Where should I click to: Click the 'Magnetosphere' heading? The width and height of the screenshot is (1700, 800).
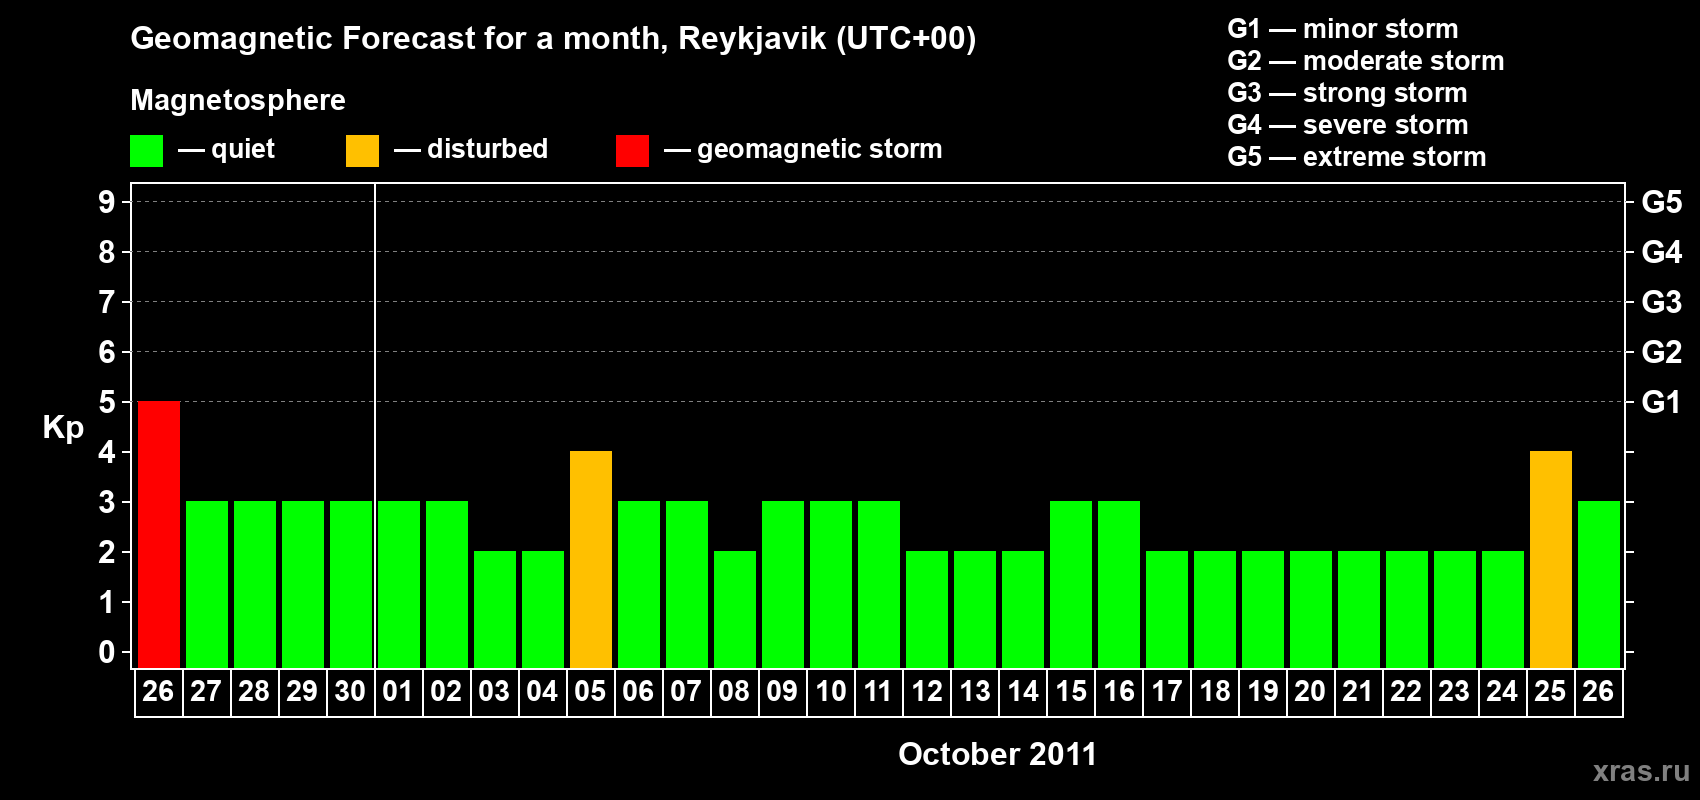[x=238, y=100]
